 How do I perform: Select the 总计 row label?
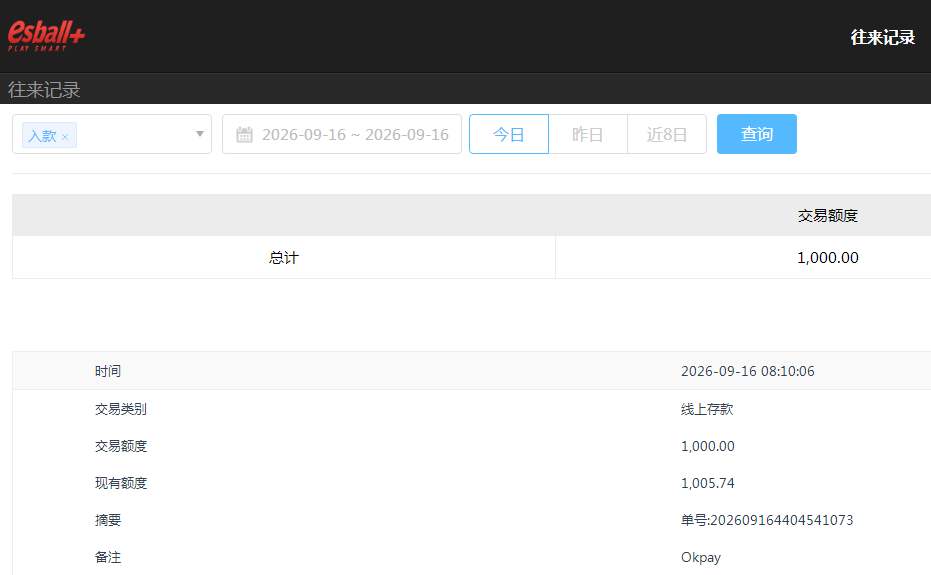coord(284,257)
